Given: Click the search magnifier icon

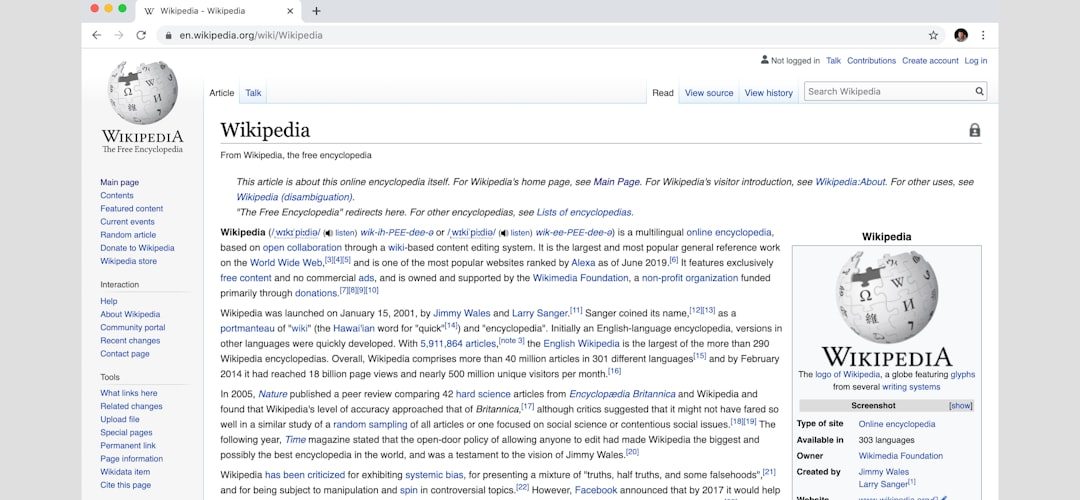Looking at the screenshot, I should [979, 92].
